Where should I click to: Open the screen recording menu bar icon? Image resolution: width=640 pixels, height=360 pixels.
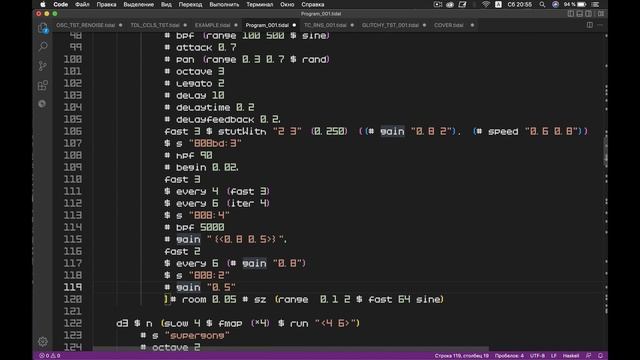(438, 4)
